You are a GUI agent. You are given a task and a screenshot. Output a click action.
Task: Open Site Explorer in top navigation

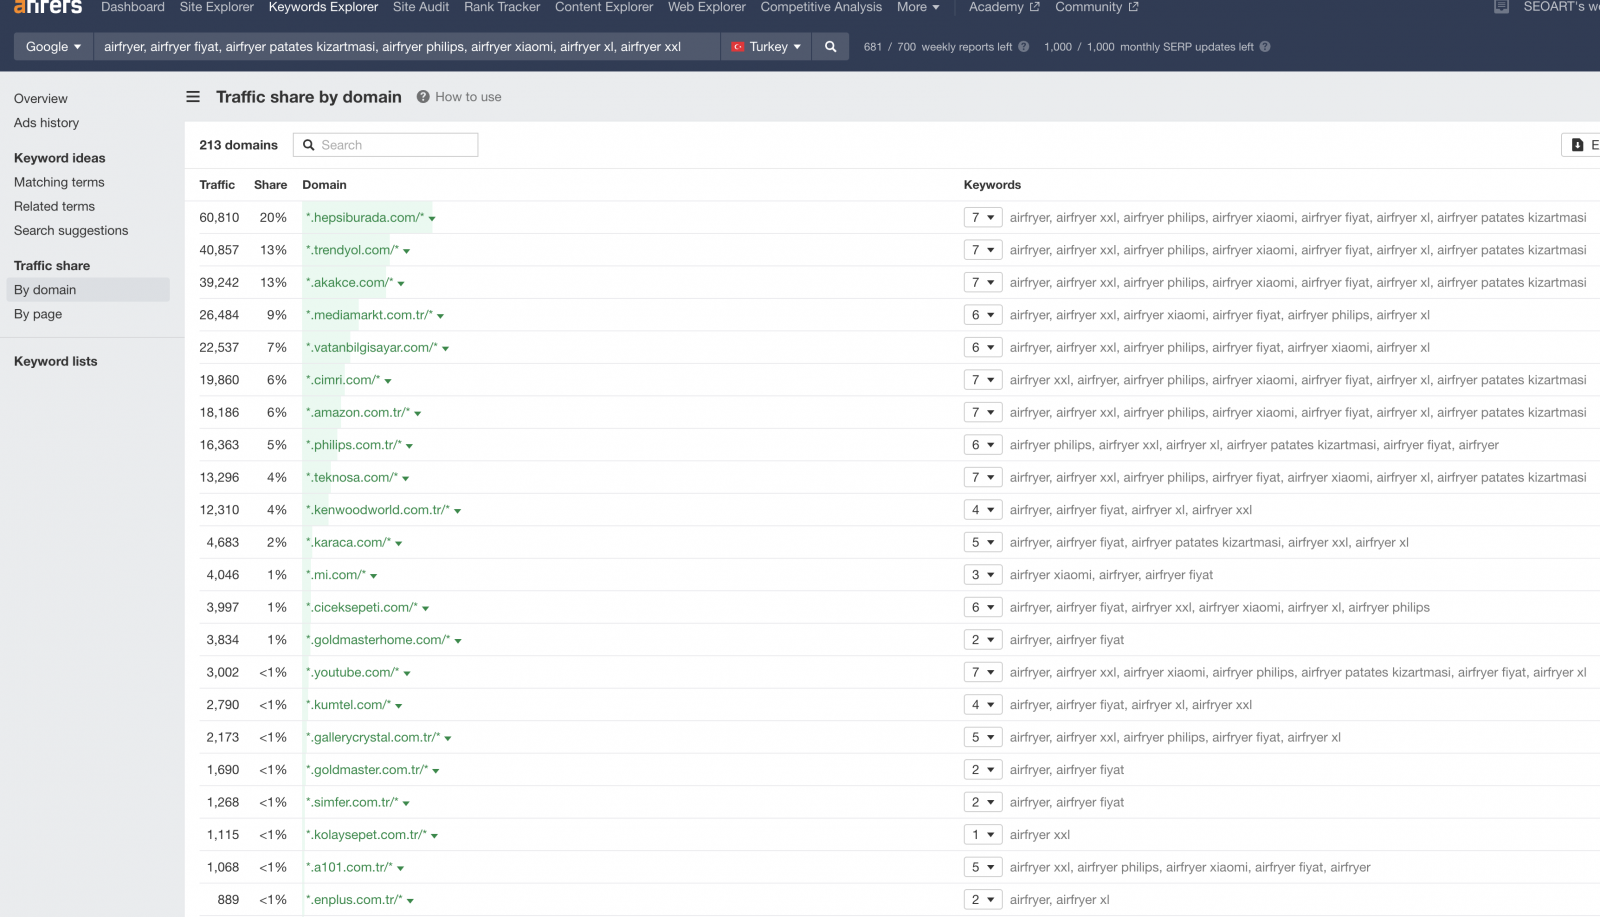(217, 7)
